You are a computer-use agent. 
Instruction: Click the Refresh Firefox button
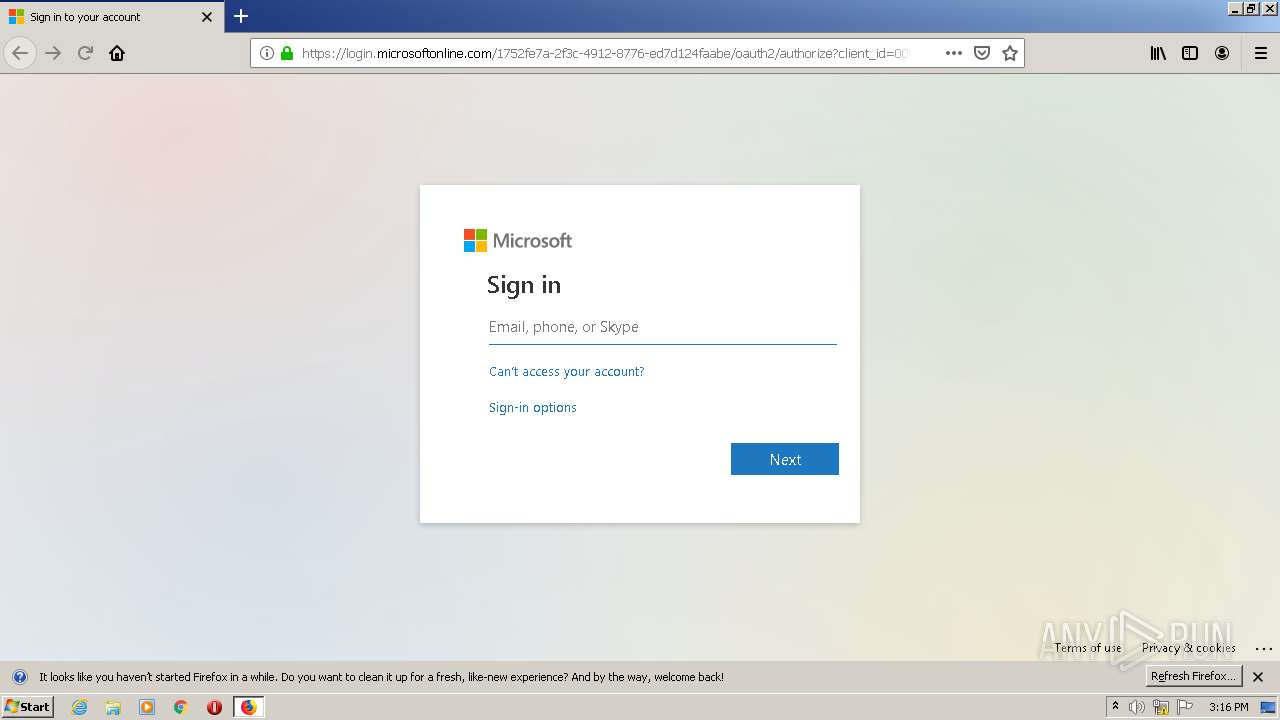pyautogui.click(x=1194, y=676)
